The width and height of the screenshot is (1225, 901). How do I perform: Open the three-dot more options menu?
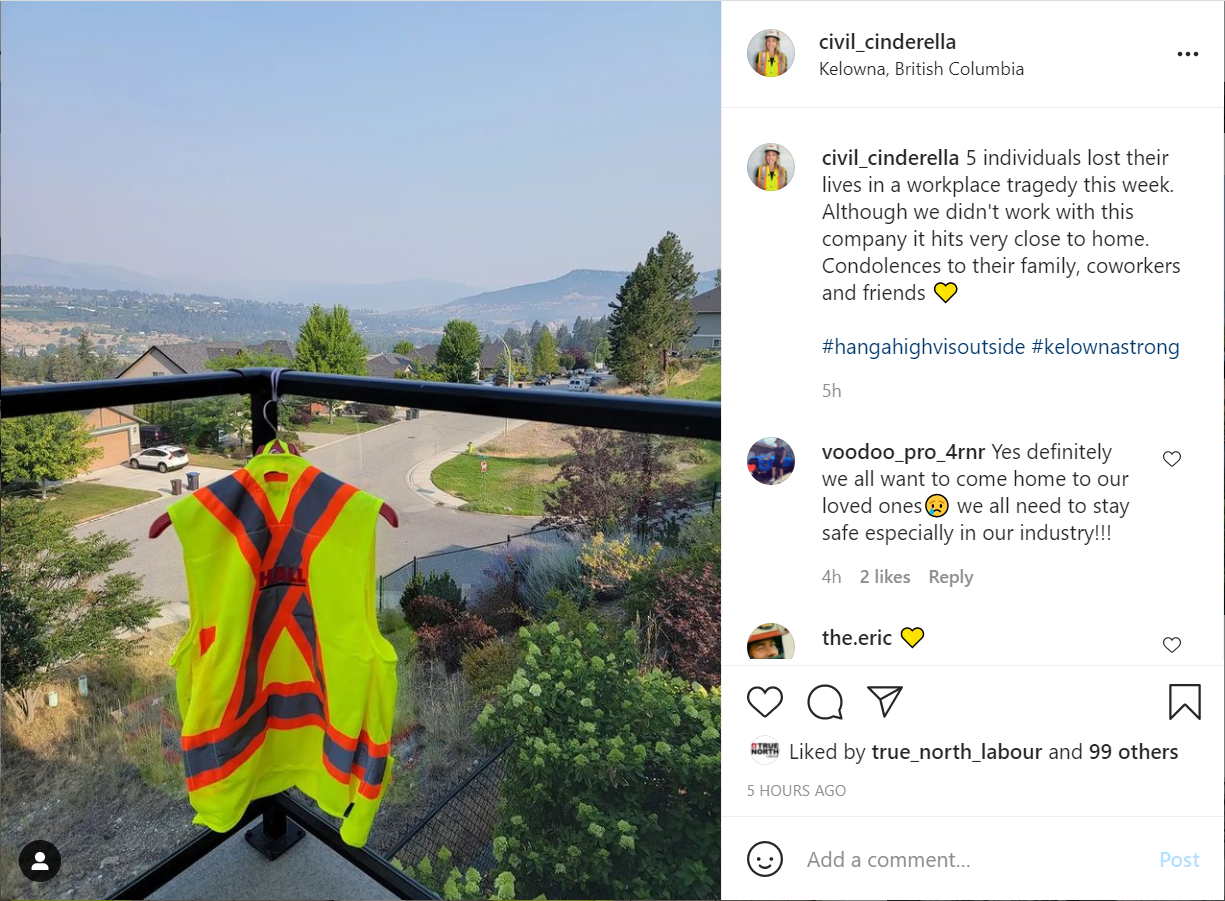tap(1188, 54)
